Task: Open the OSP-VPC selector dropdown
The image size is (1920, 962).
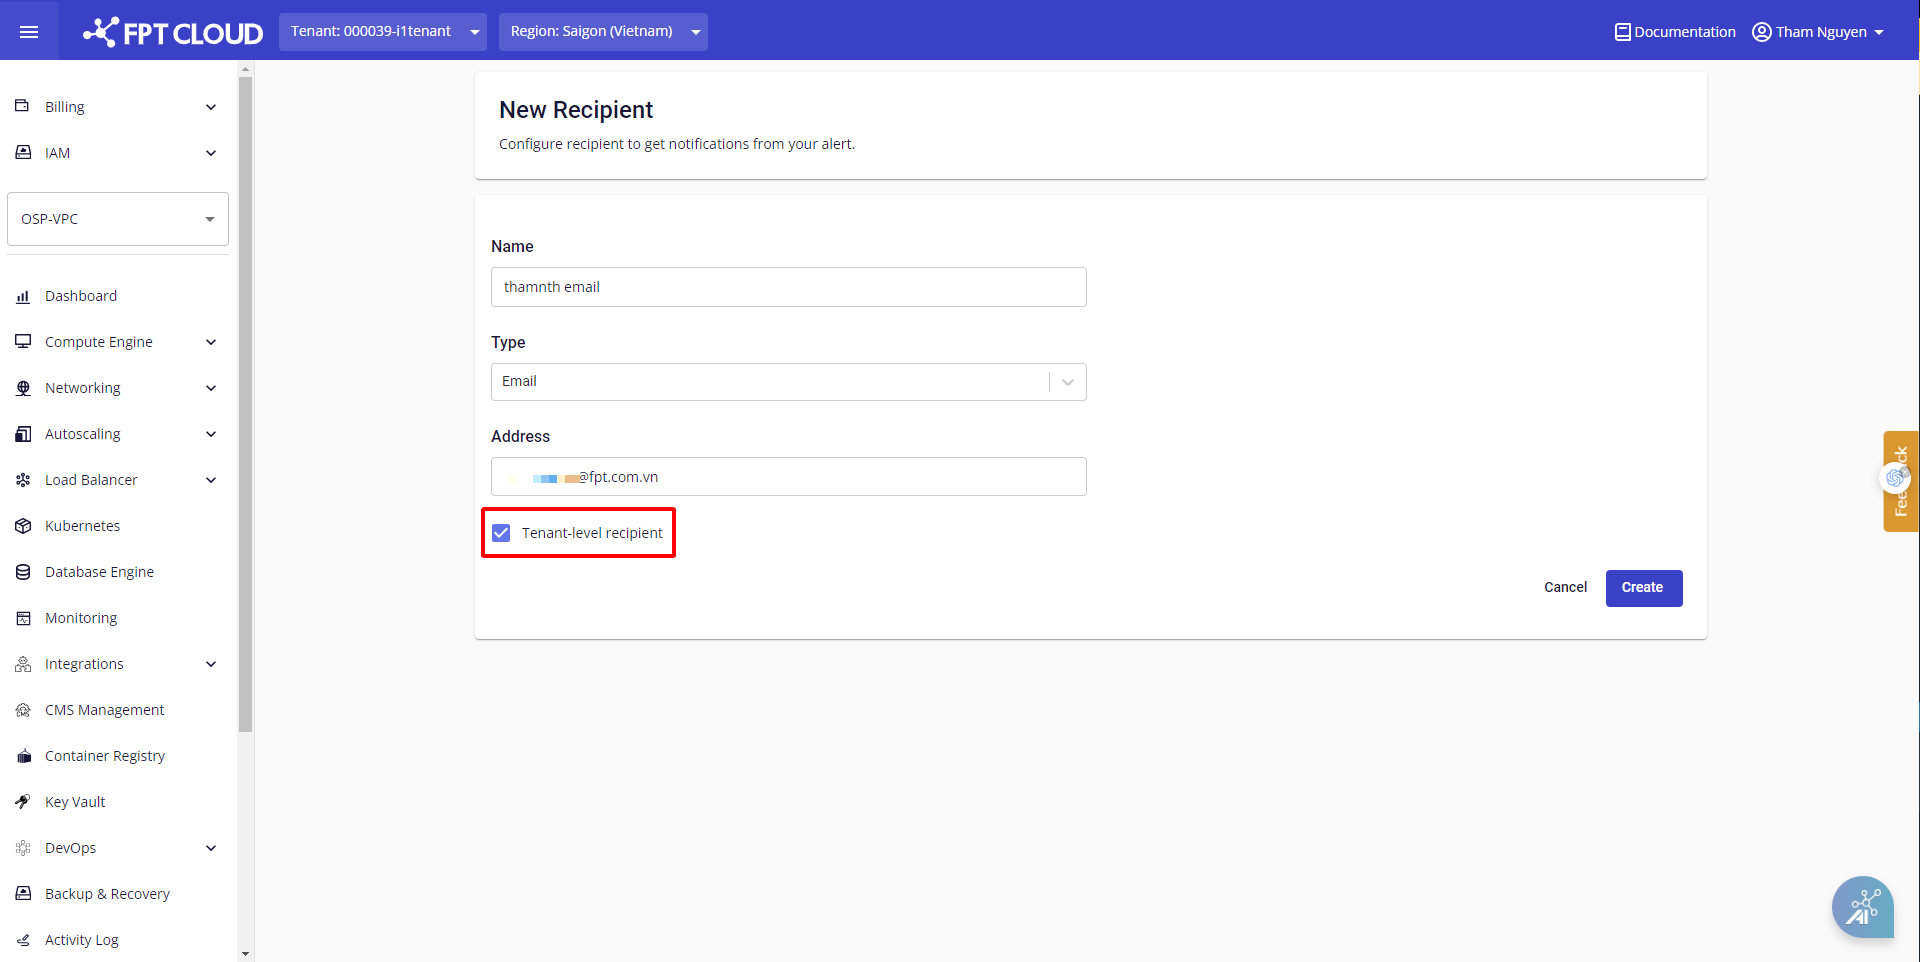Action: coord(118,219)
